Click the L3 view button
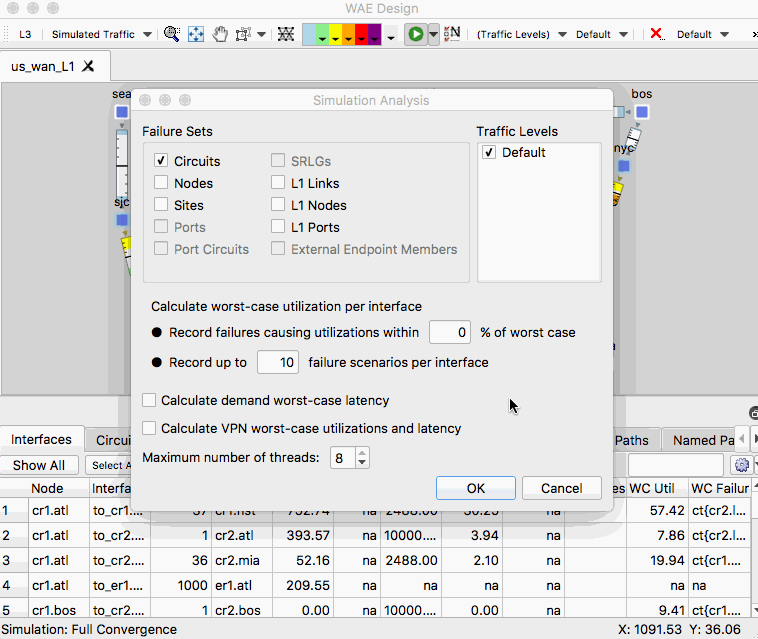 pos(25,34)
